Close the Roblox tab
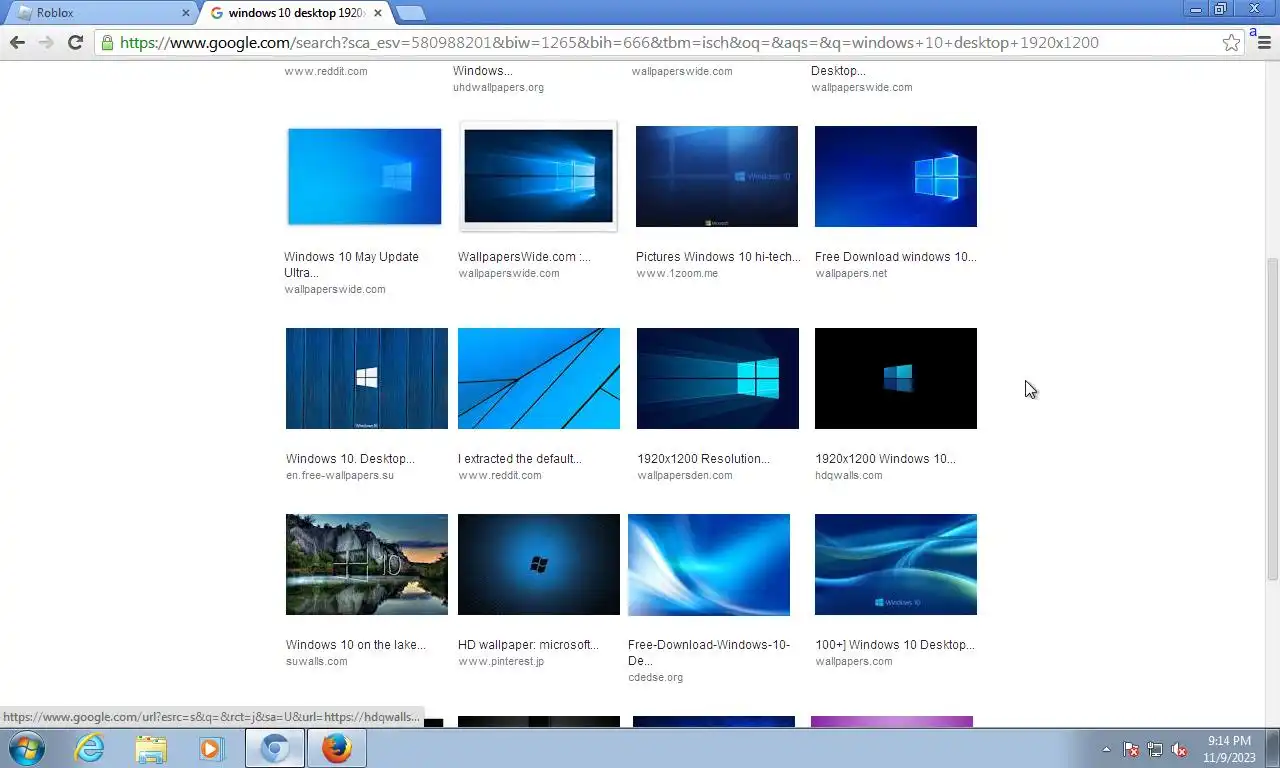The height and width of the screenshot is (768, 1280). (185, 13)
